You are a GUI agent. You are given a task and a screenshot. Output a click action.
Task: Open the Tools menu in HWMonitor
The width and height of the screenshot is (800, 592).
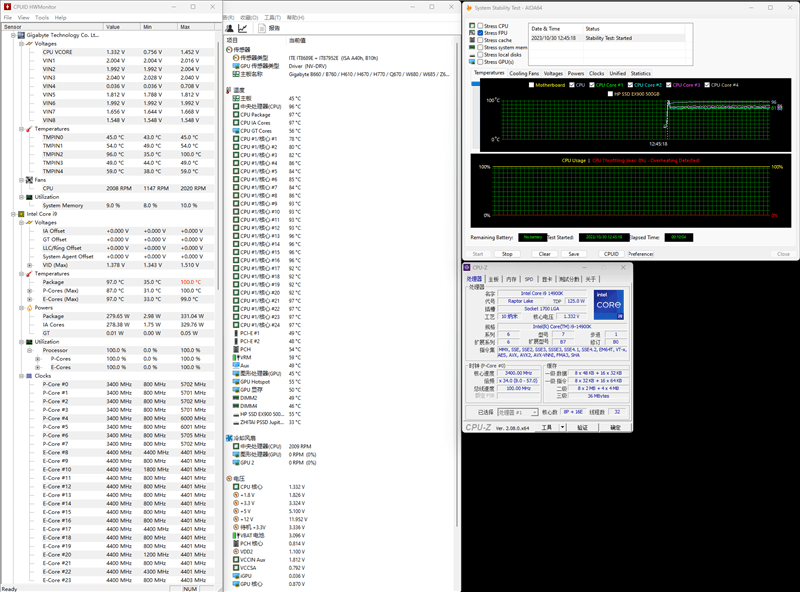(42, 17)
